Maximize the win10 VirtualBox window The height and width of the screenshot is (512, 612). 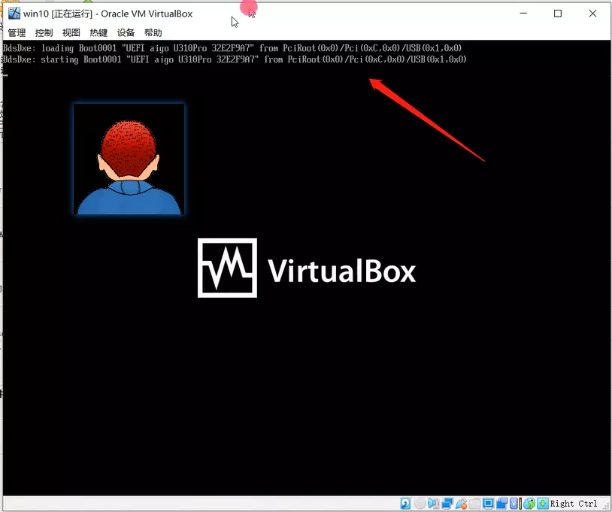[x=558, y=14]
